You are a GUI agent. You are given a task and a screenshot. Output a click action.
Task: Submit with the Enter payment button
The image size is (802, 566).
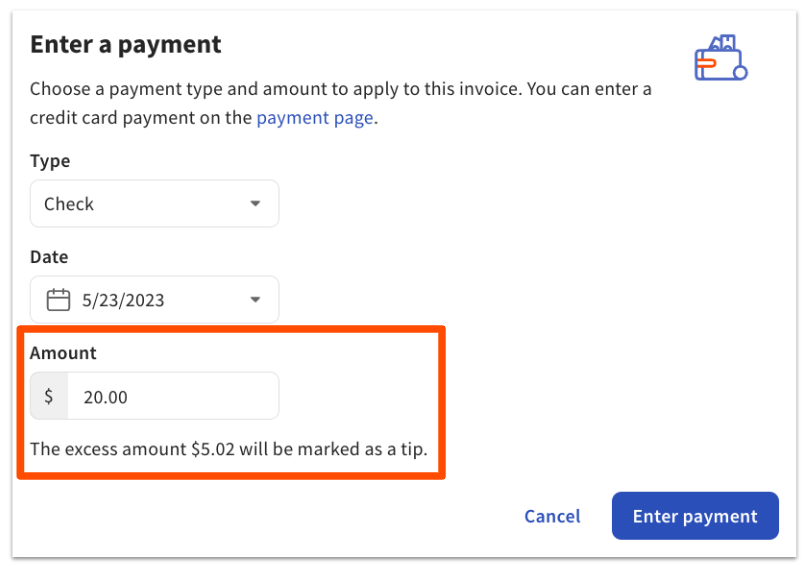[x=695, y=516]
